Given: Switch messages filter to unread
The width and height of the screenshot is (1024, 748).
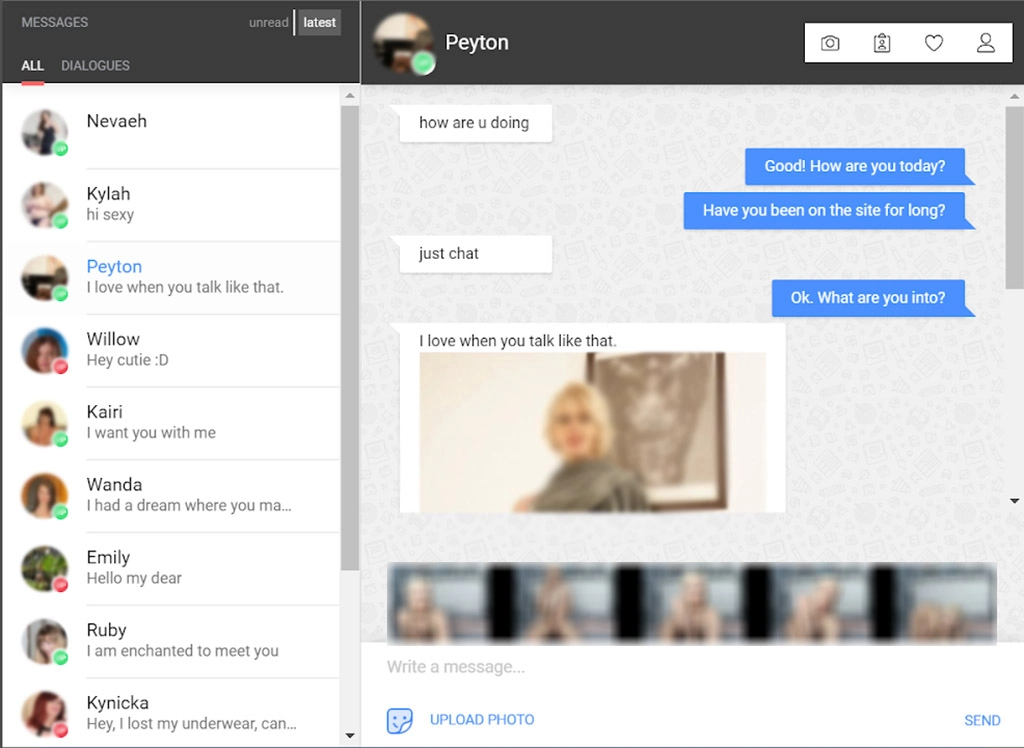Looking at the screenshot, I should click(268, 22).
